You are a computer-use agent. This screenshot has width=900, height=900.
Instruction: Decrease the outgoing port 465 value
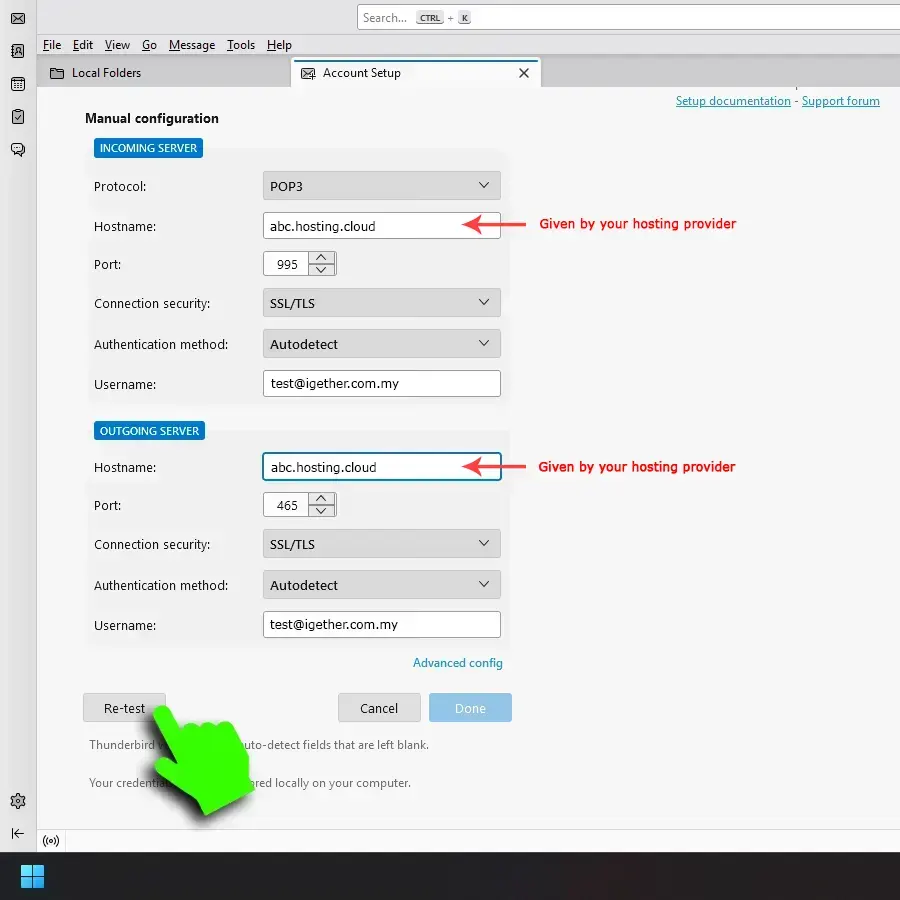[x=321, y=511]
